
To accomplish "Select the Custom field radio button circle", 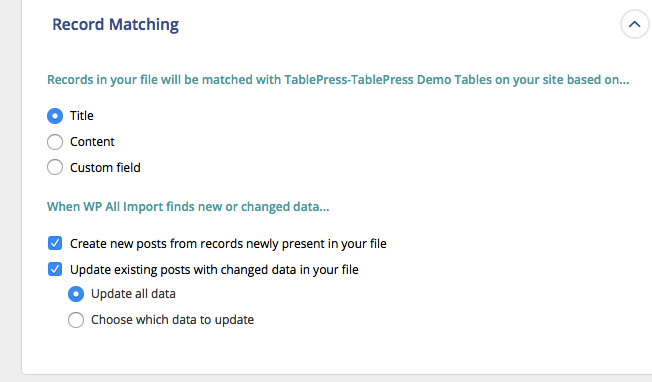I will pyautogui.click(x=55, y=168).
